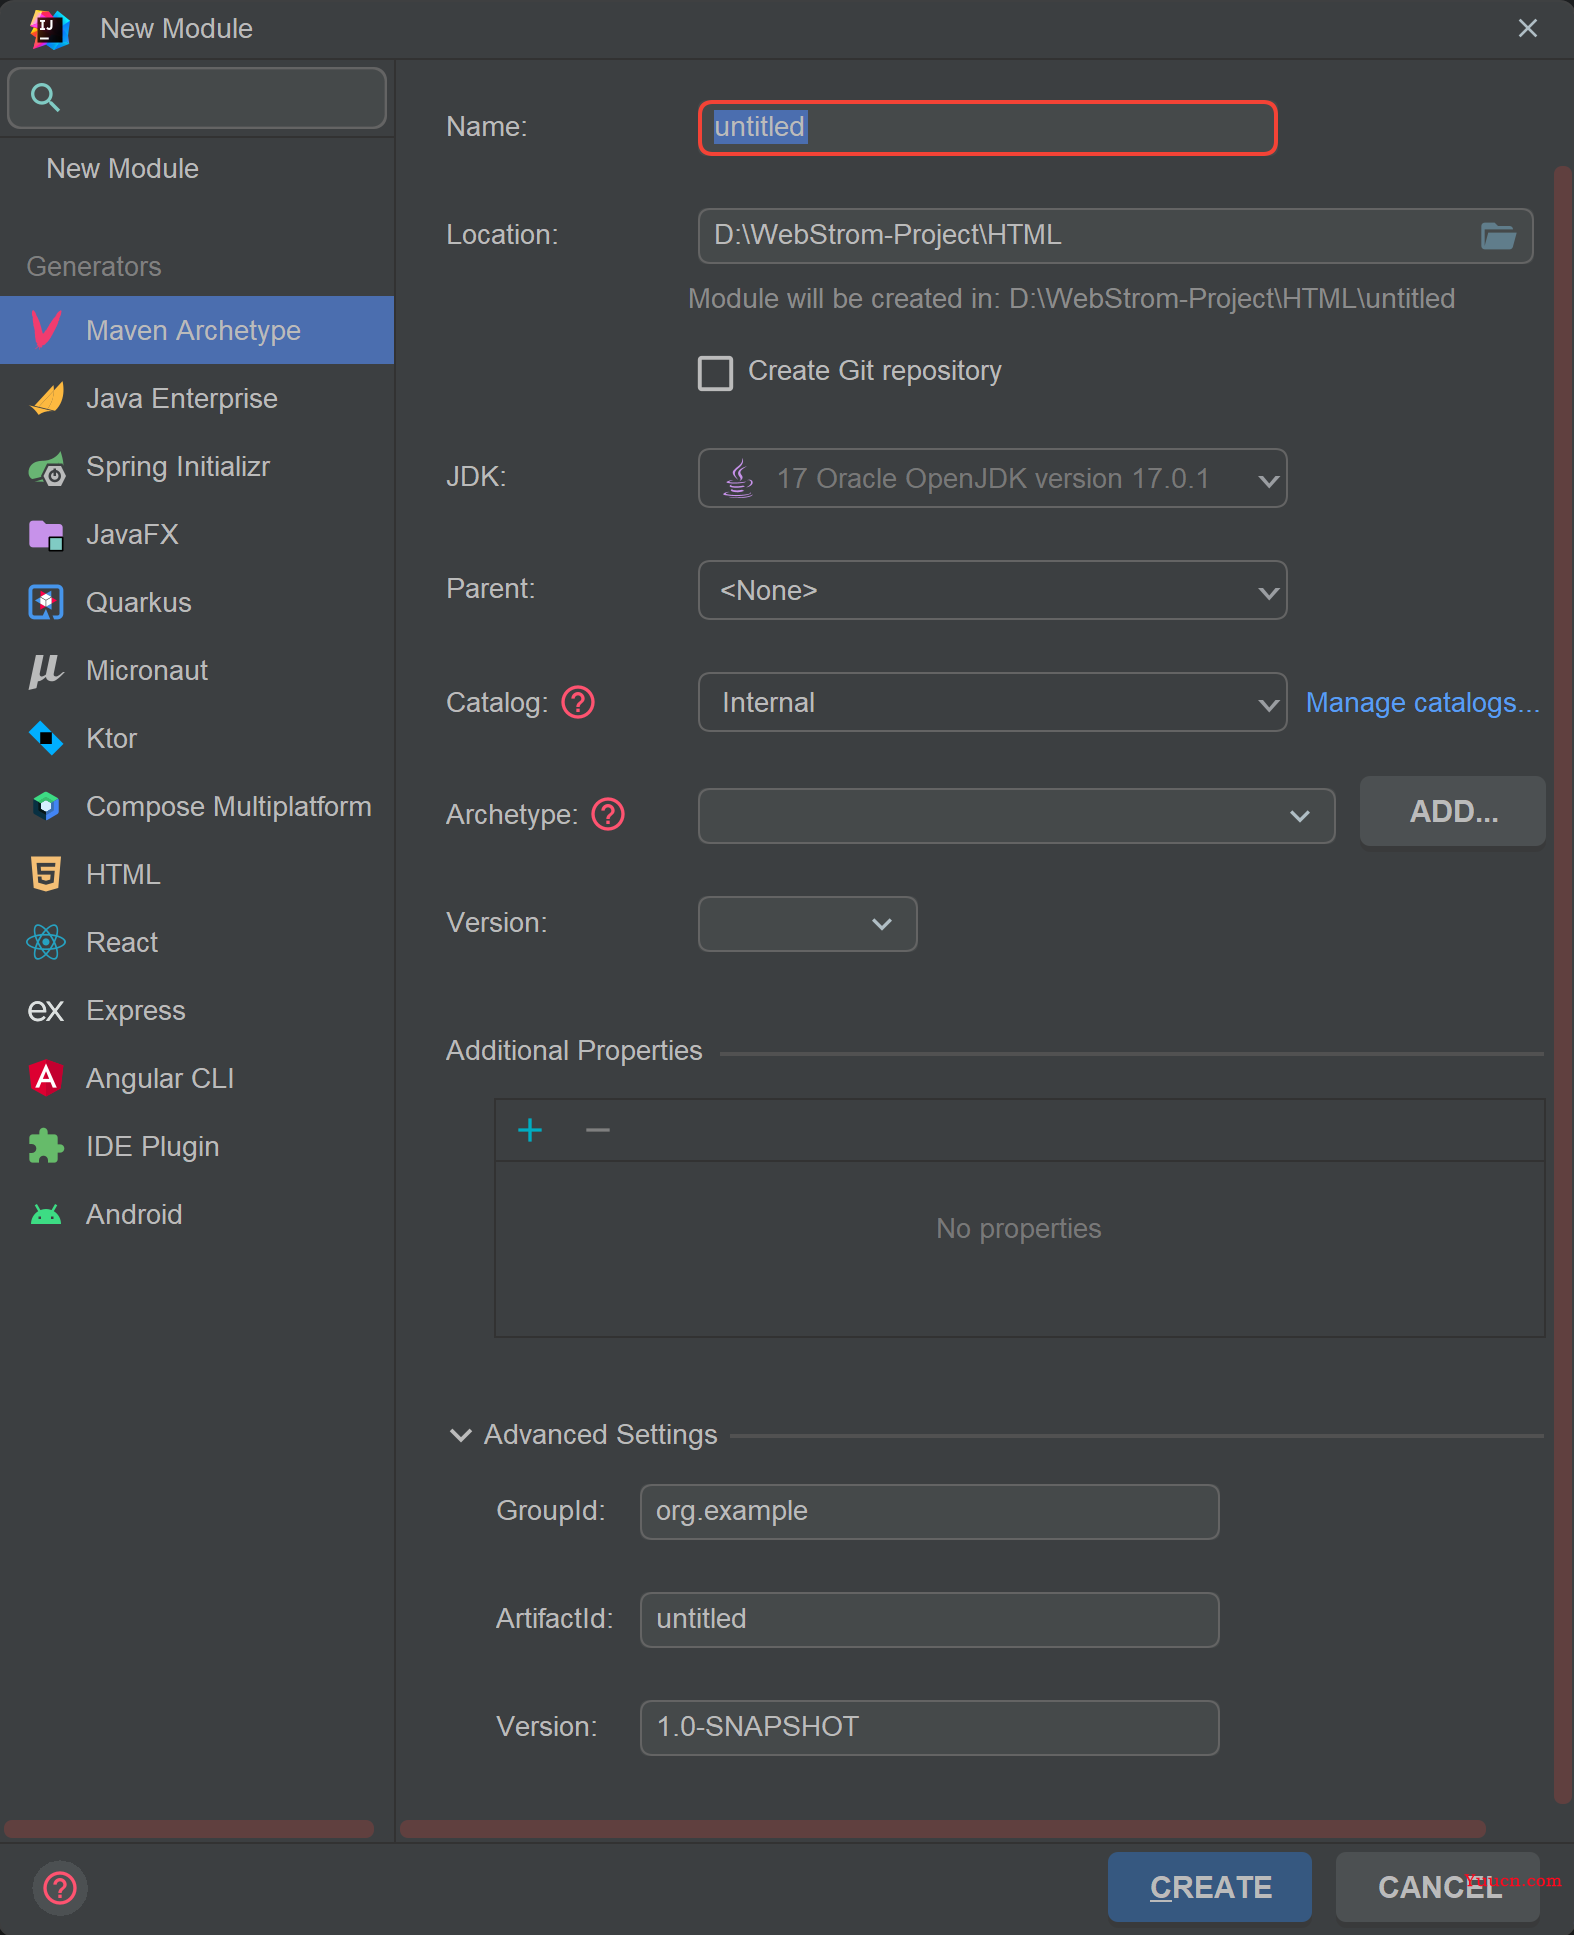The width and height of the screenshot is (1574, 1935).
Task: Open the Catalog dropdown set to Internal
Action: (992, 702)
